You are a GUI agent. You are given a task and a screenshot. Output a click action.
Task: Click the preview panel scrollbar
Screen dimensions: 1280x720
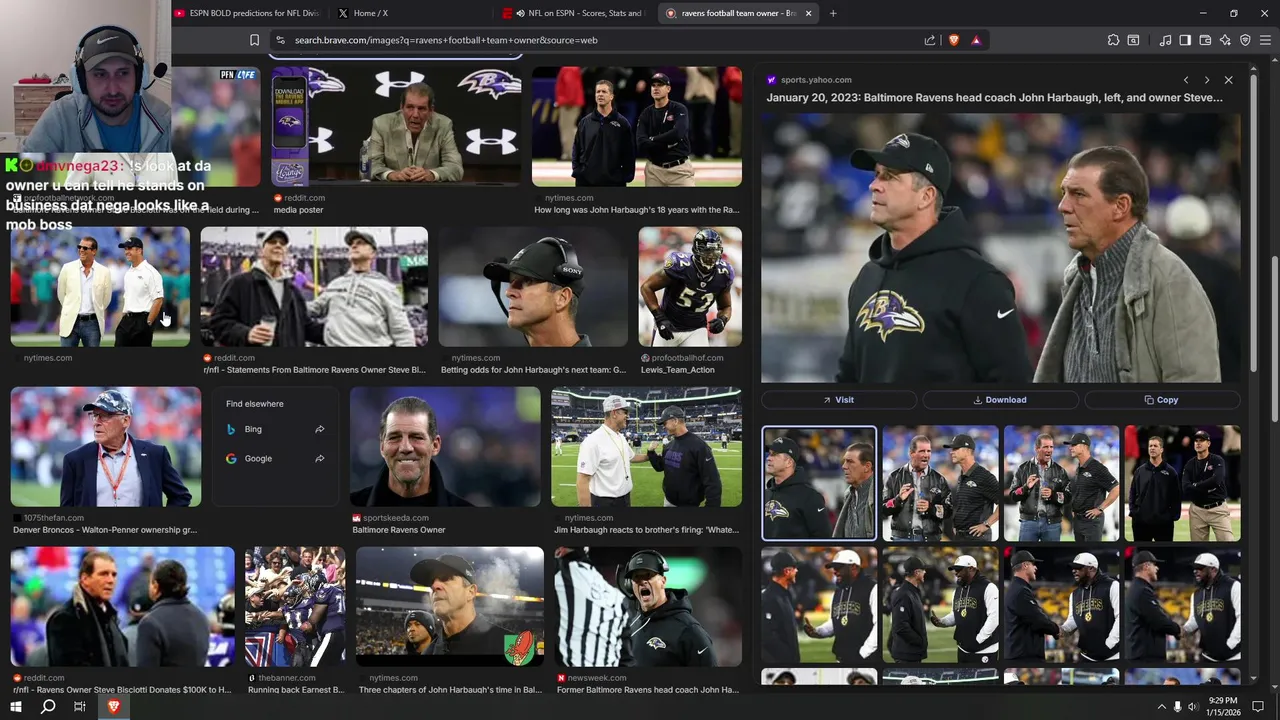pos(1254,225)
